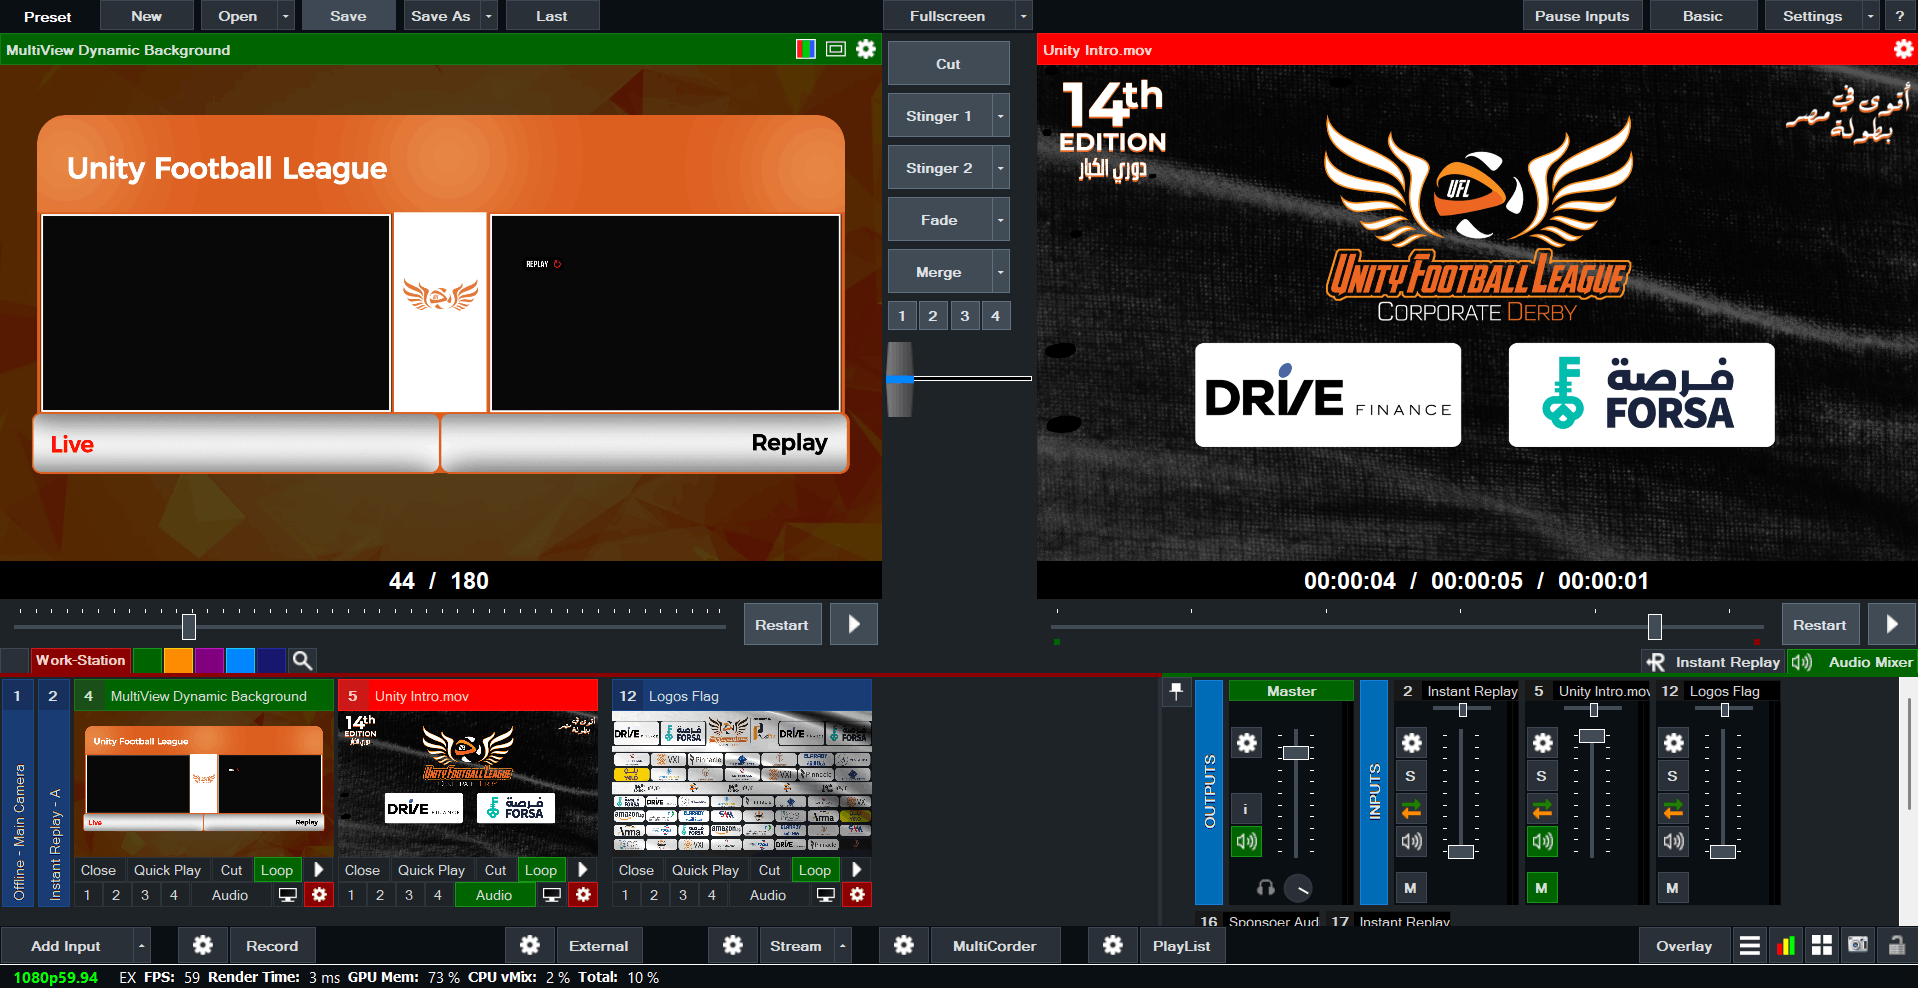Viewport: 1918px width, 988px height.
Task: Click the Pause Inputs button
Action: (x=1582, y=16)
